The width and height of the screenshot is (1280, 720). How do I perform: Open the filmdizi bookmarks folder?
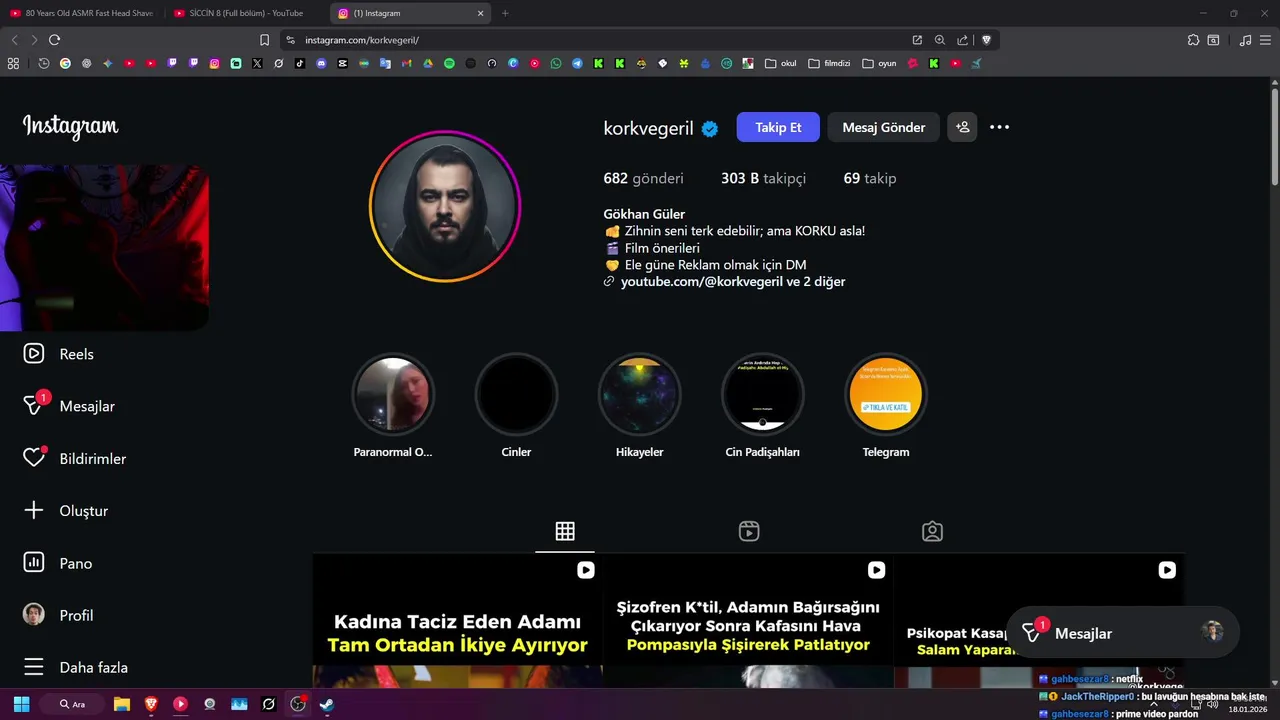pyautogui.click(x=829, y=63)
